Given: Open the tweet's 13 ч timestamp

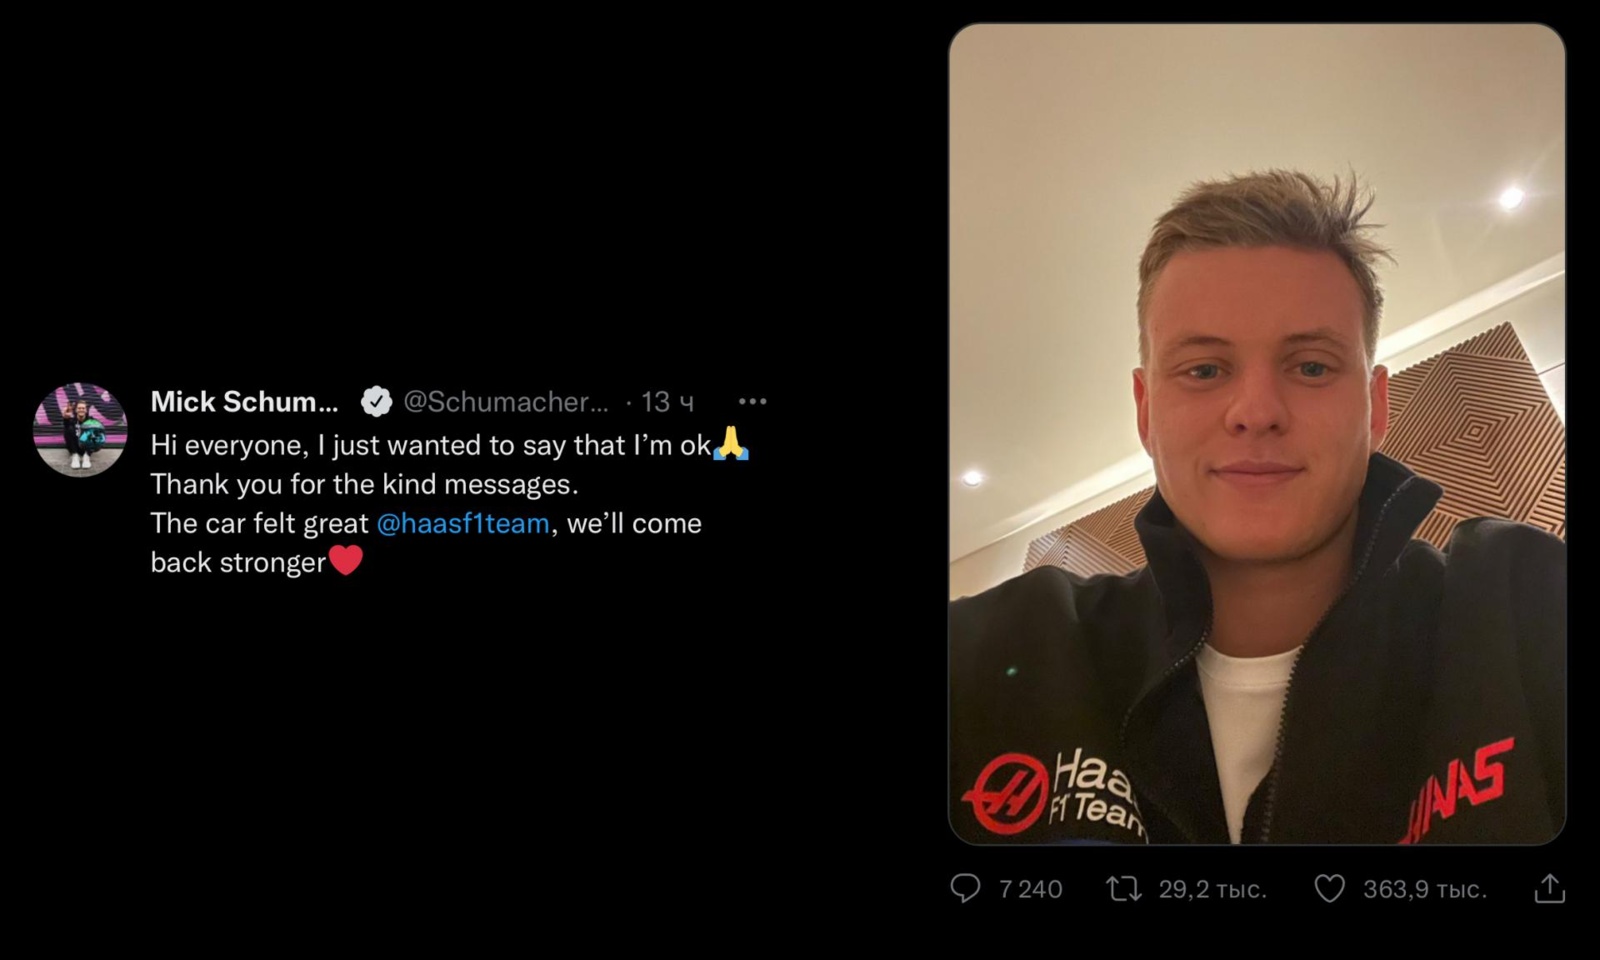Looking at the screenshot, I should (x=667, y=402).
